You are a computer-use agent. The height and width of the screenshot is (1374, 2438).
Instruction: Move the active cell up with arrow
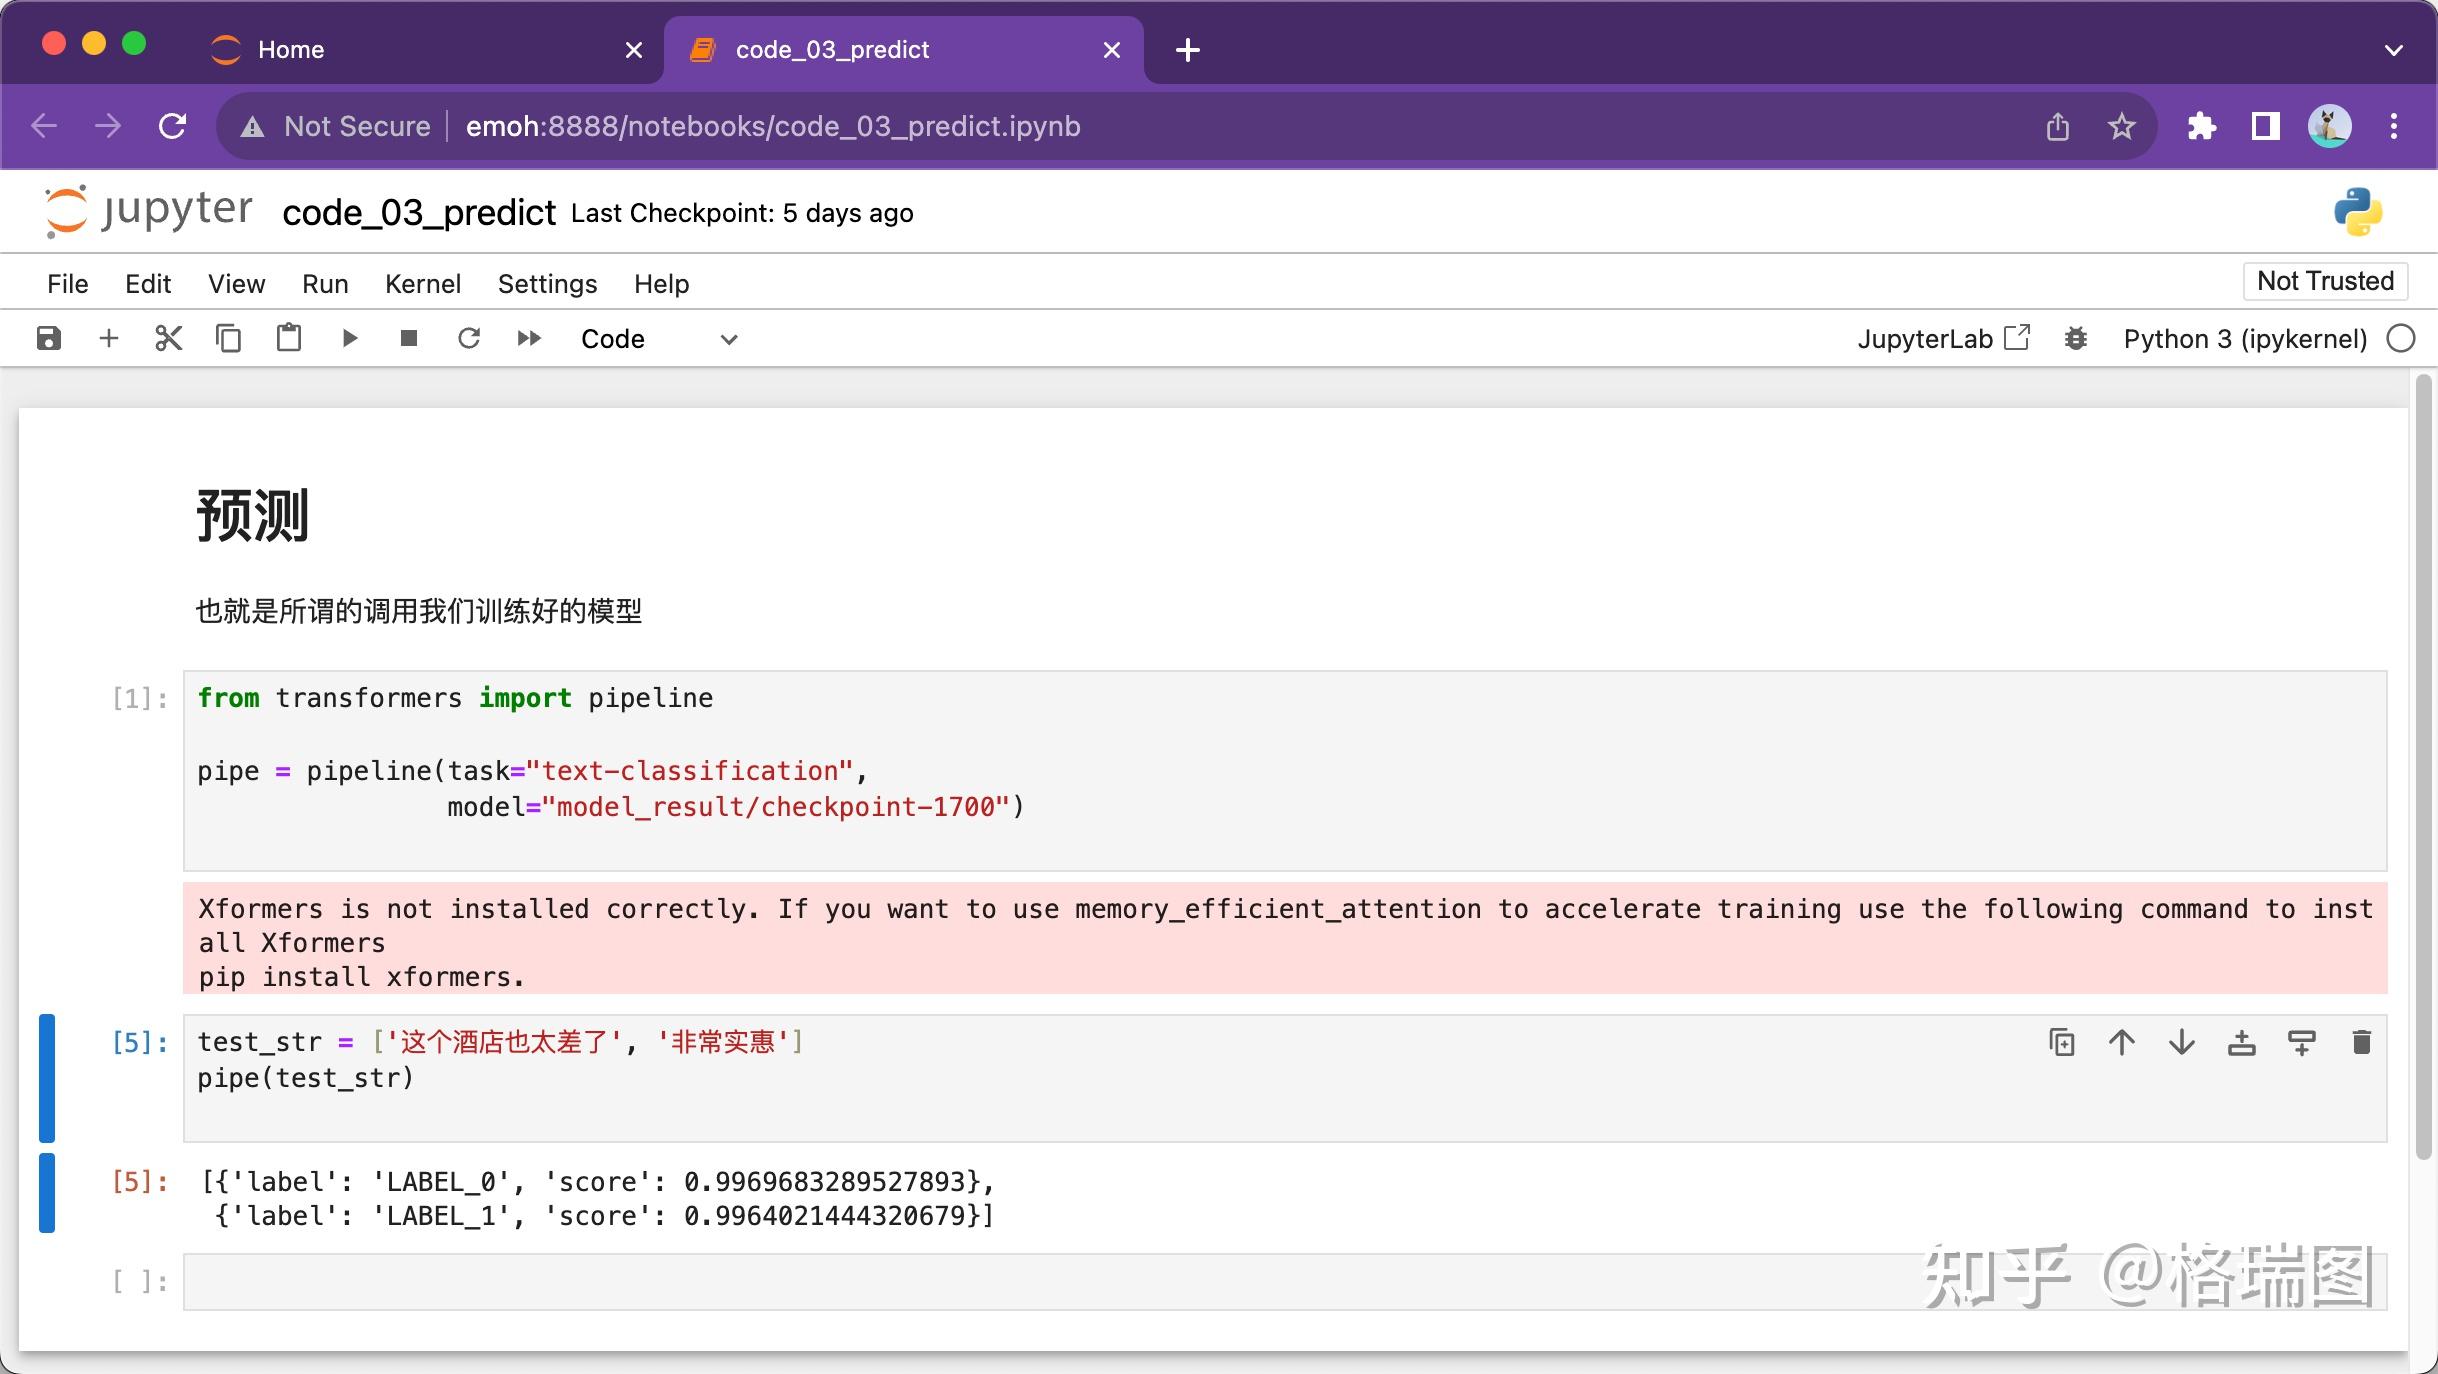[x=2122, y=1043]
